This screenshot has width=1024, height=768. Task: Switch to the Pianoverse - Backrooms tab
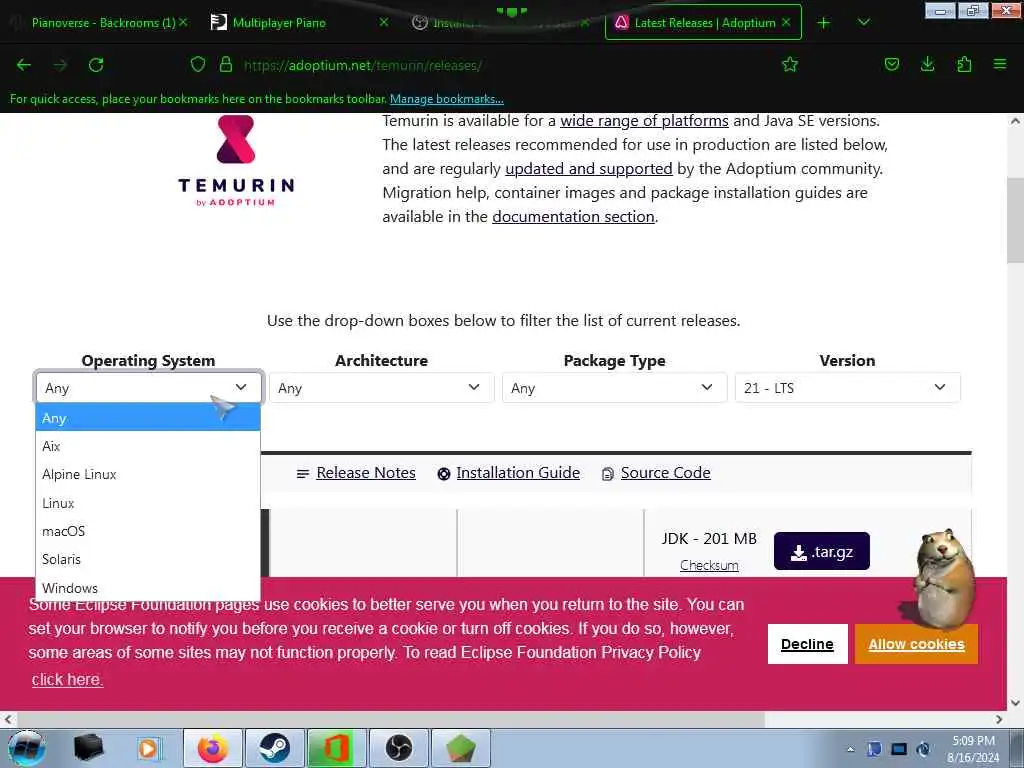(x=103, y=23)
